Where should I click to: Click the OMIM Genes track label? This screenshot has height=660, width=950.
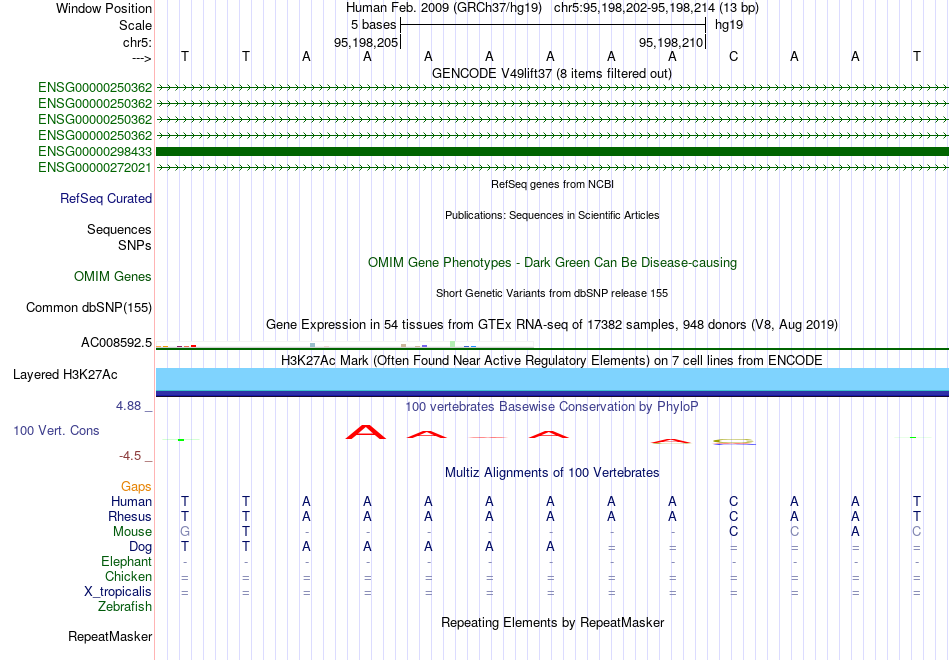(113, 276)
